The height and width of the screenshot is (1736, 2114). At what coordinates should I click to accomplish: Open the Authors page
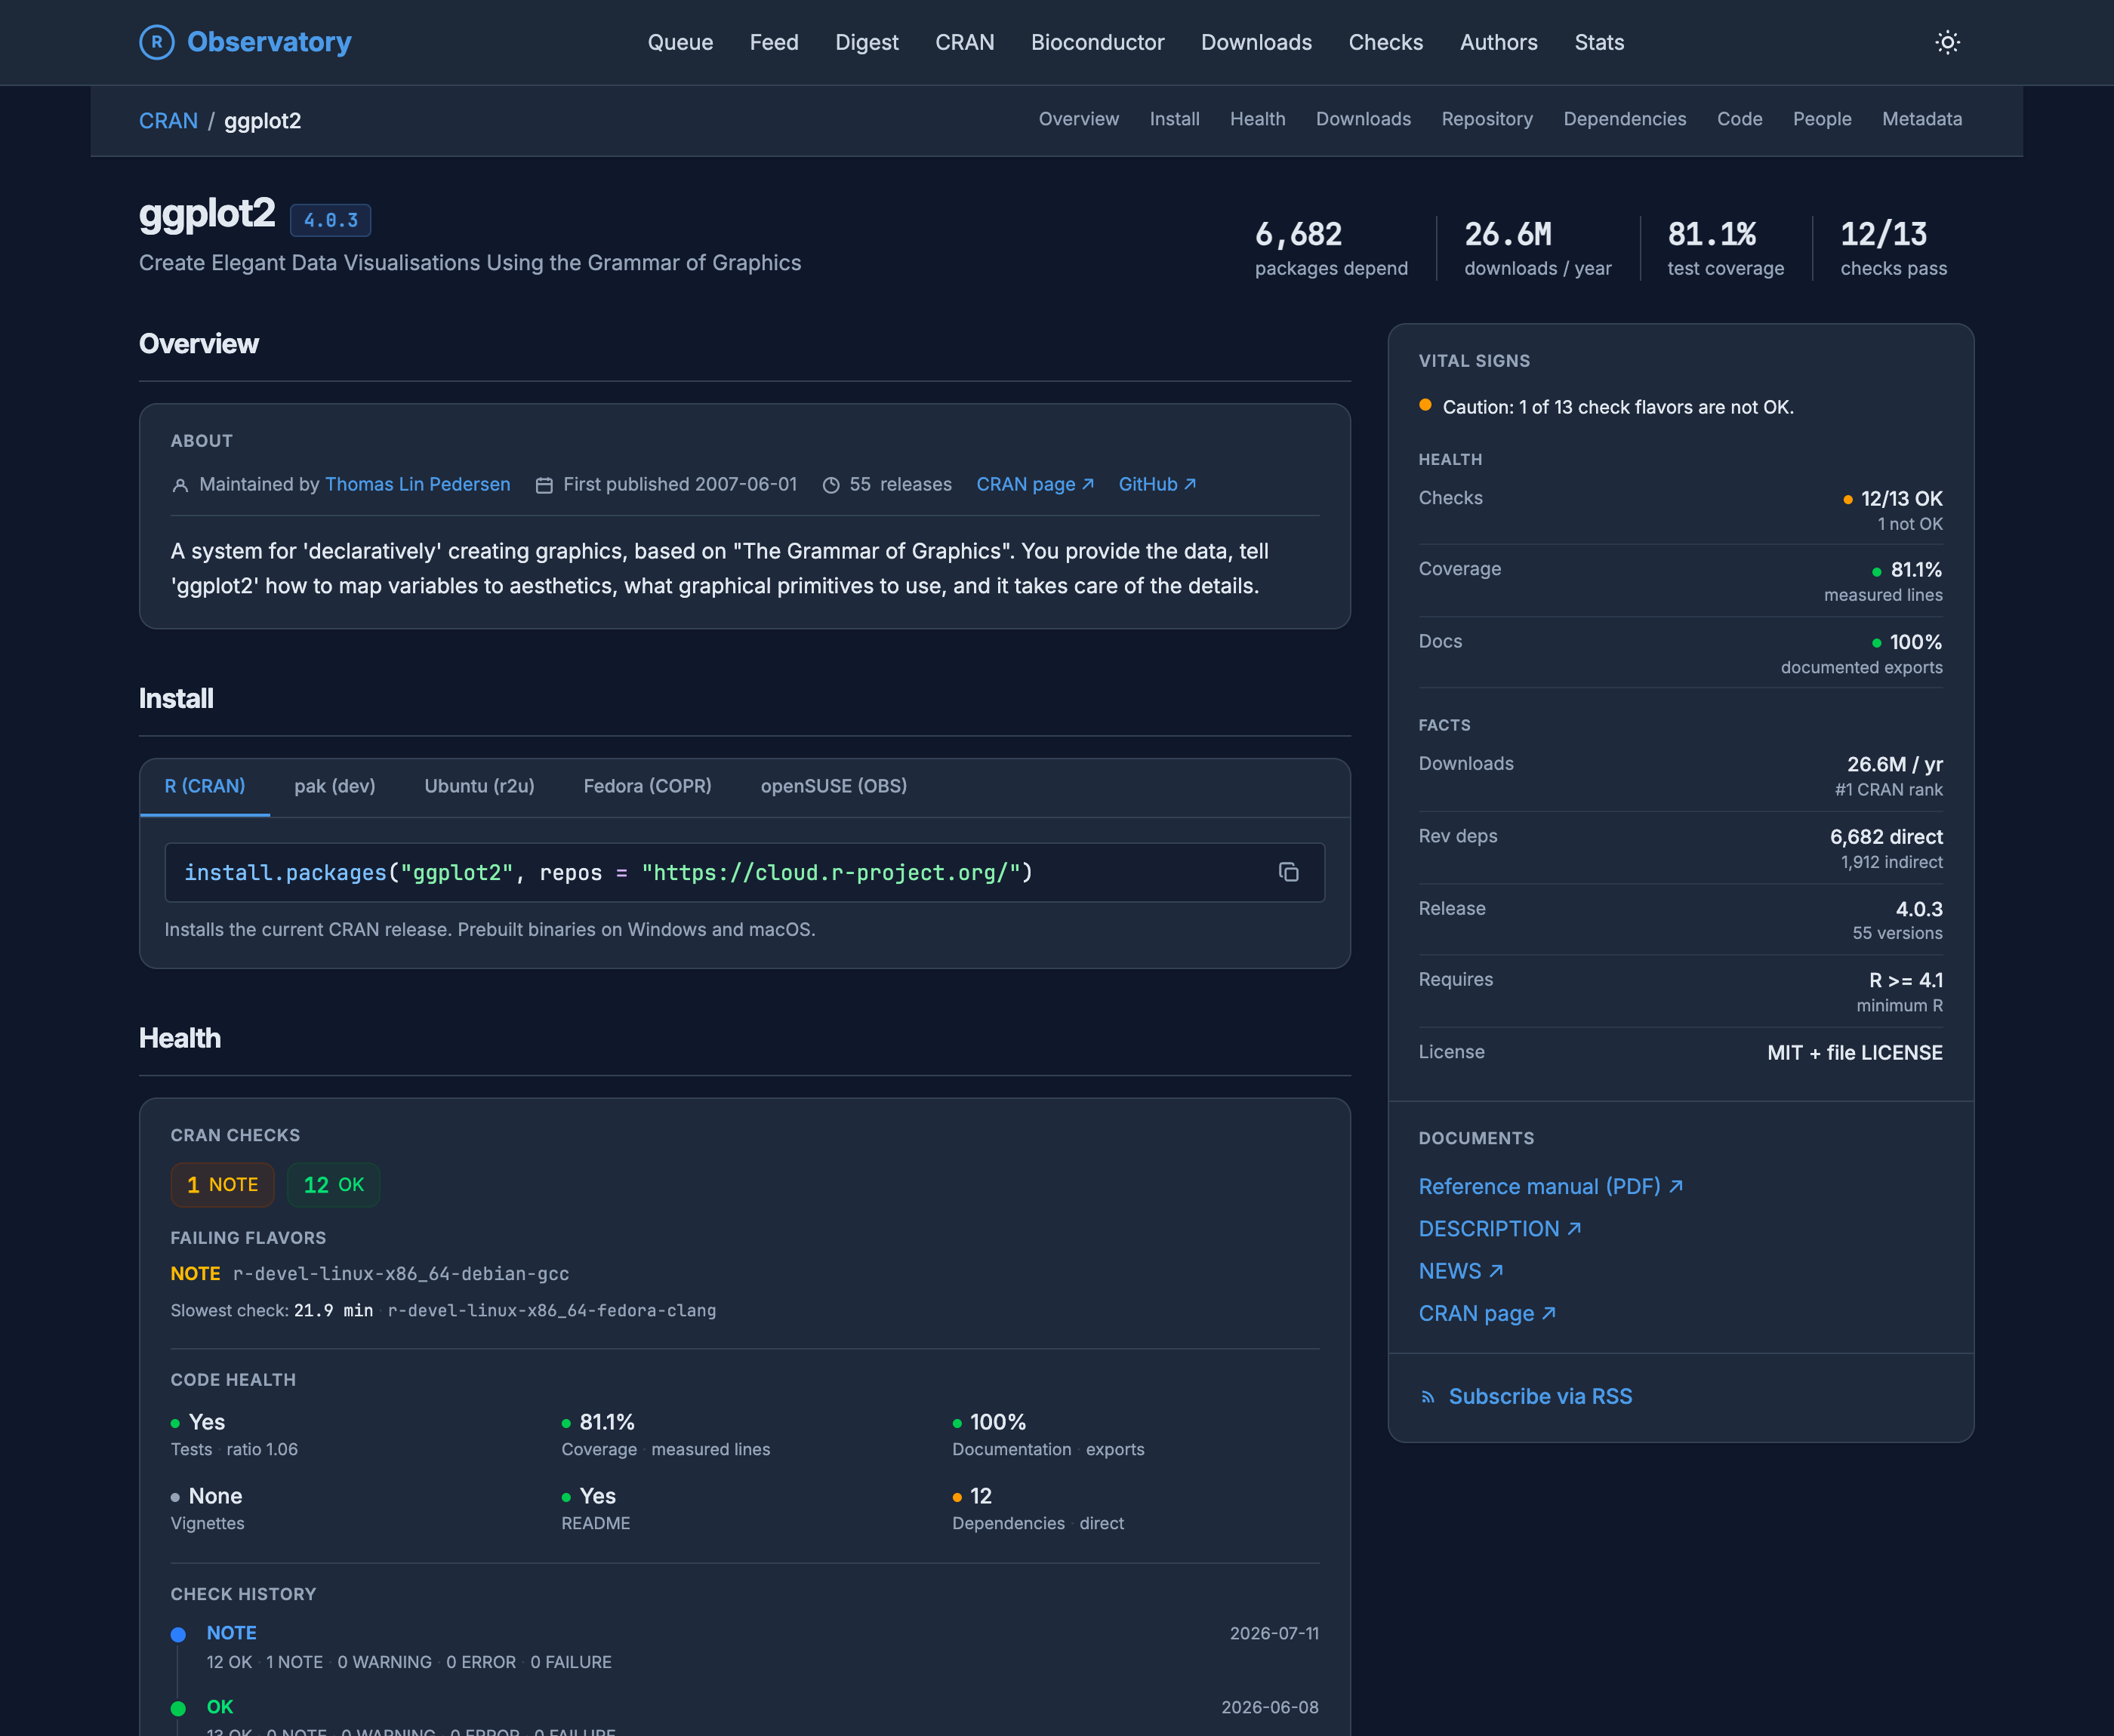[1499, 42]
